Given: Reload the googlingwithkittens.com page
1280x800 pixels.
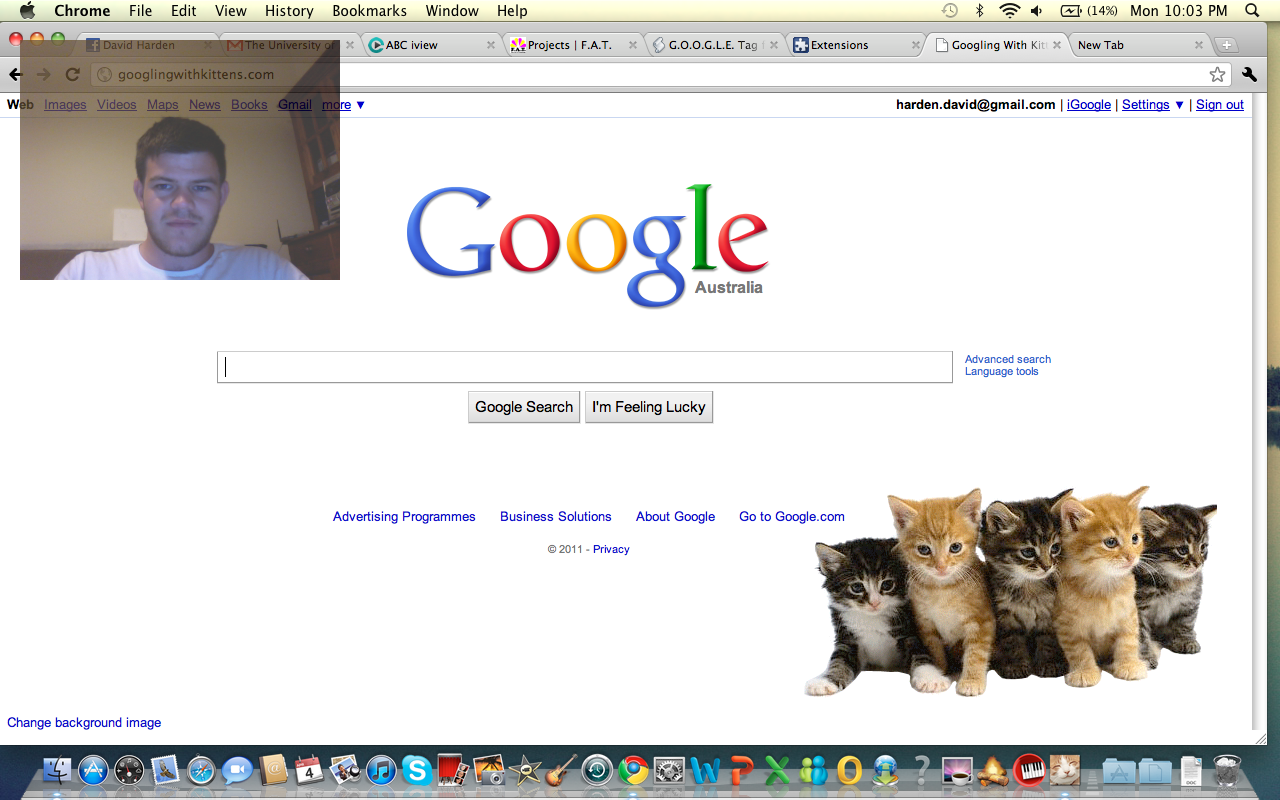Looking at the screenshot, I should 72,75.
